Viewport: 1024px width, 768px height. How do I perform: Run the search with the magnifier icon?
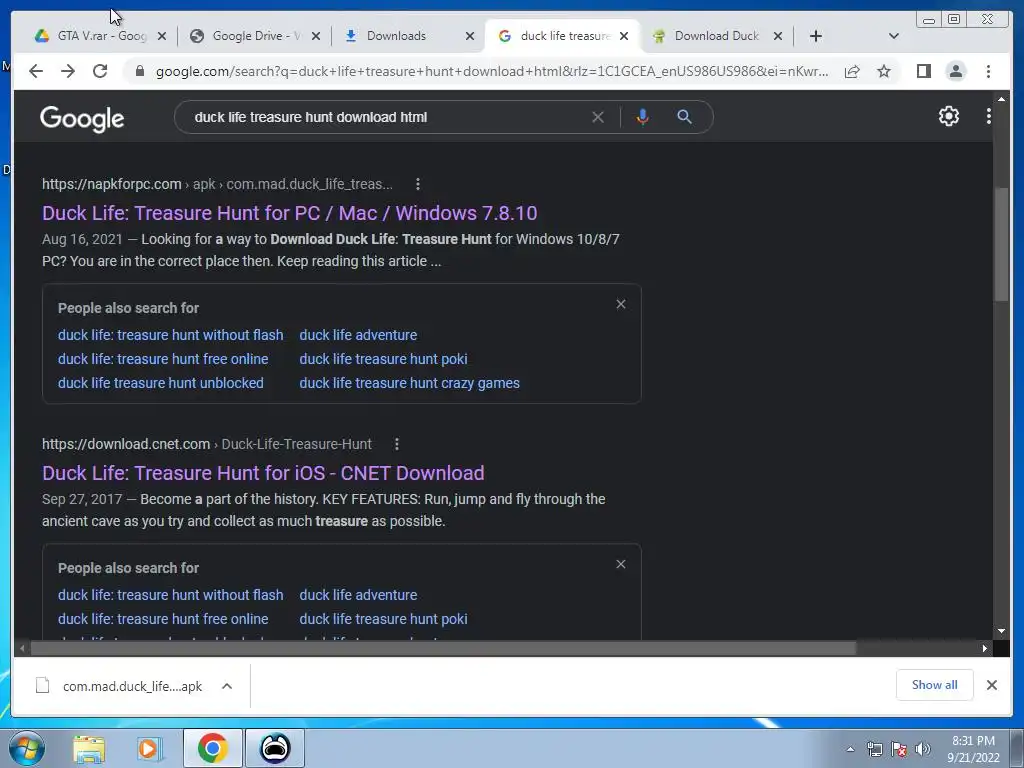pos(684,117)
